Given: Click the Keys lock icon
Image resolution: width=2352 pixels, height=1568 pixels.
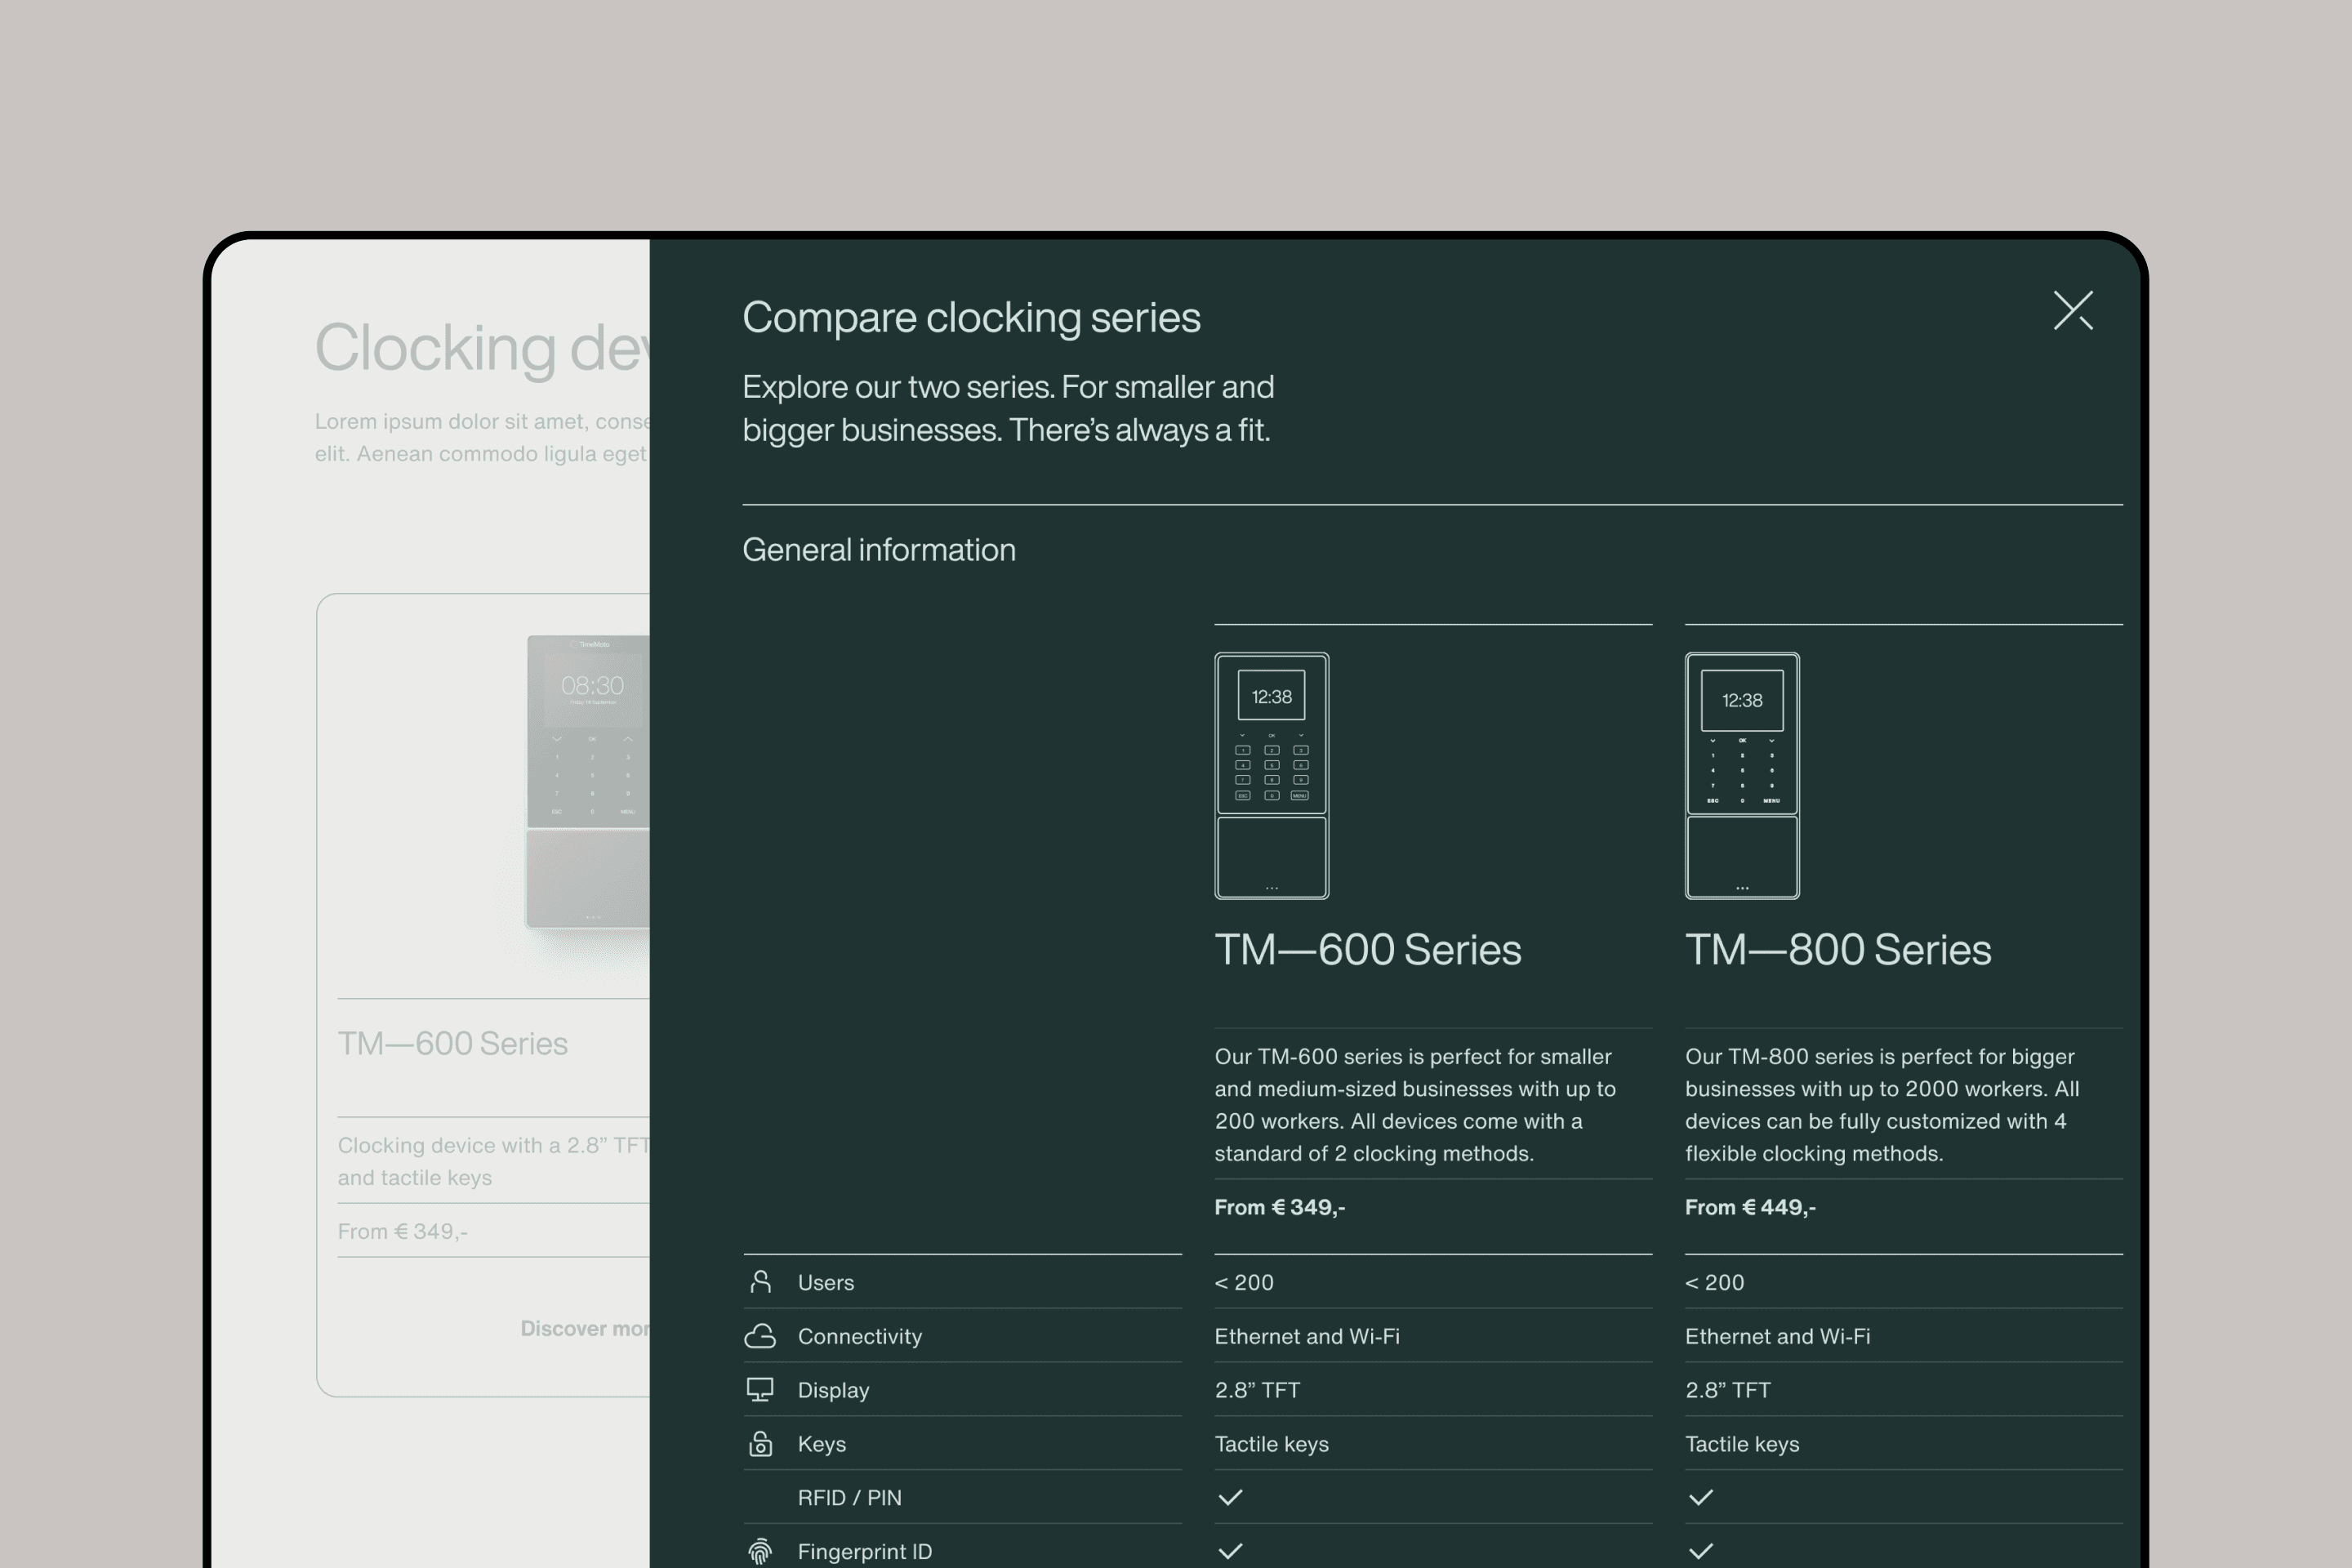Looking at the screenshot, I should click(x=760, y=1444).
